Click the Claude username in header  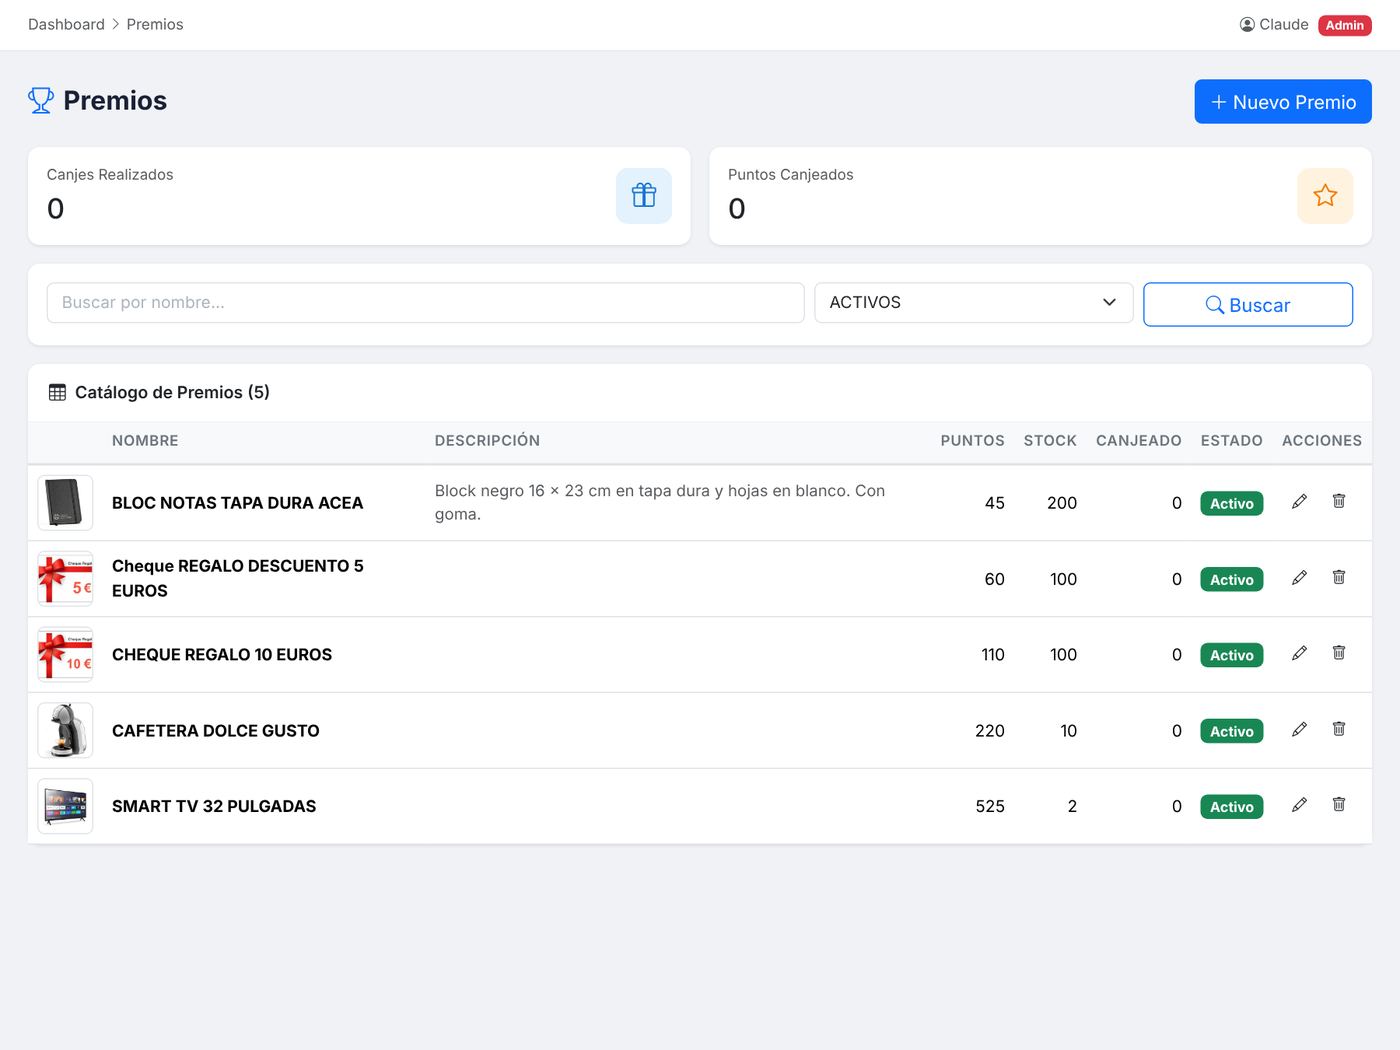[1284, 24]
